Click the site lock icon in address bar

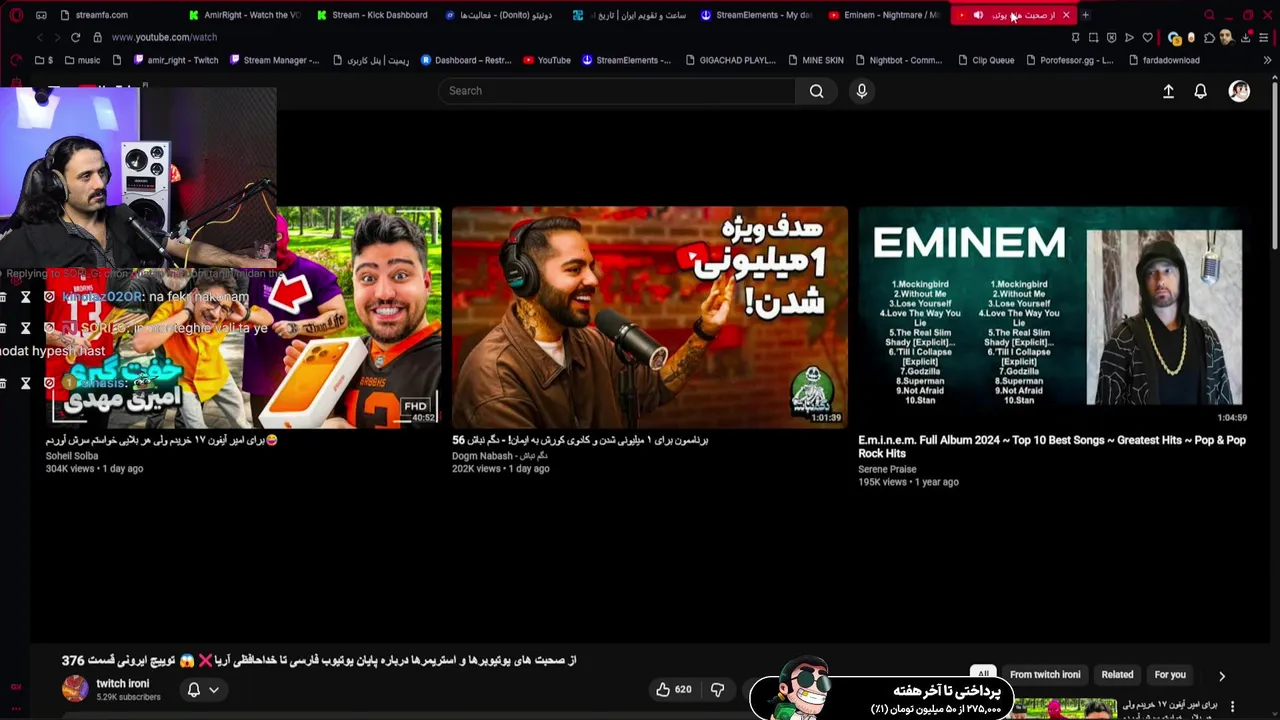pos(97,37)
